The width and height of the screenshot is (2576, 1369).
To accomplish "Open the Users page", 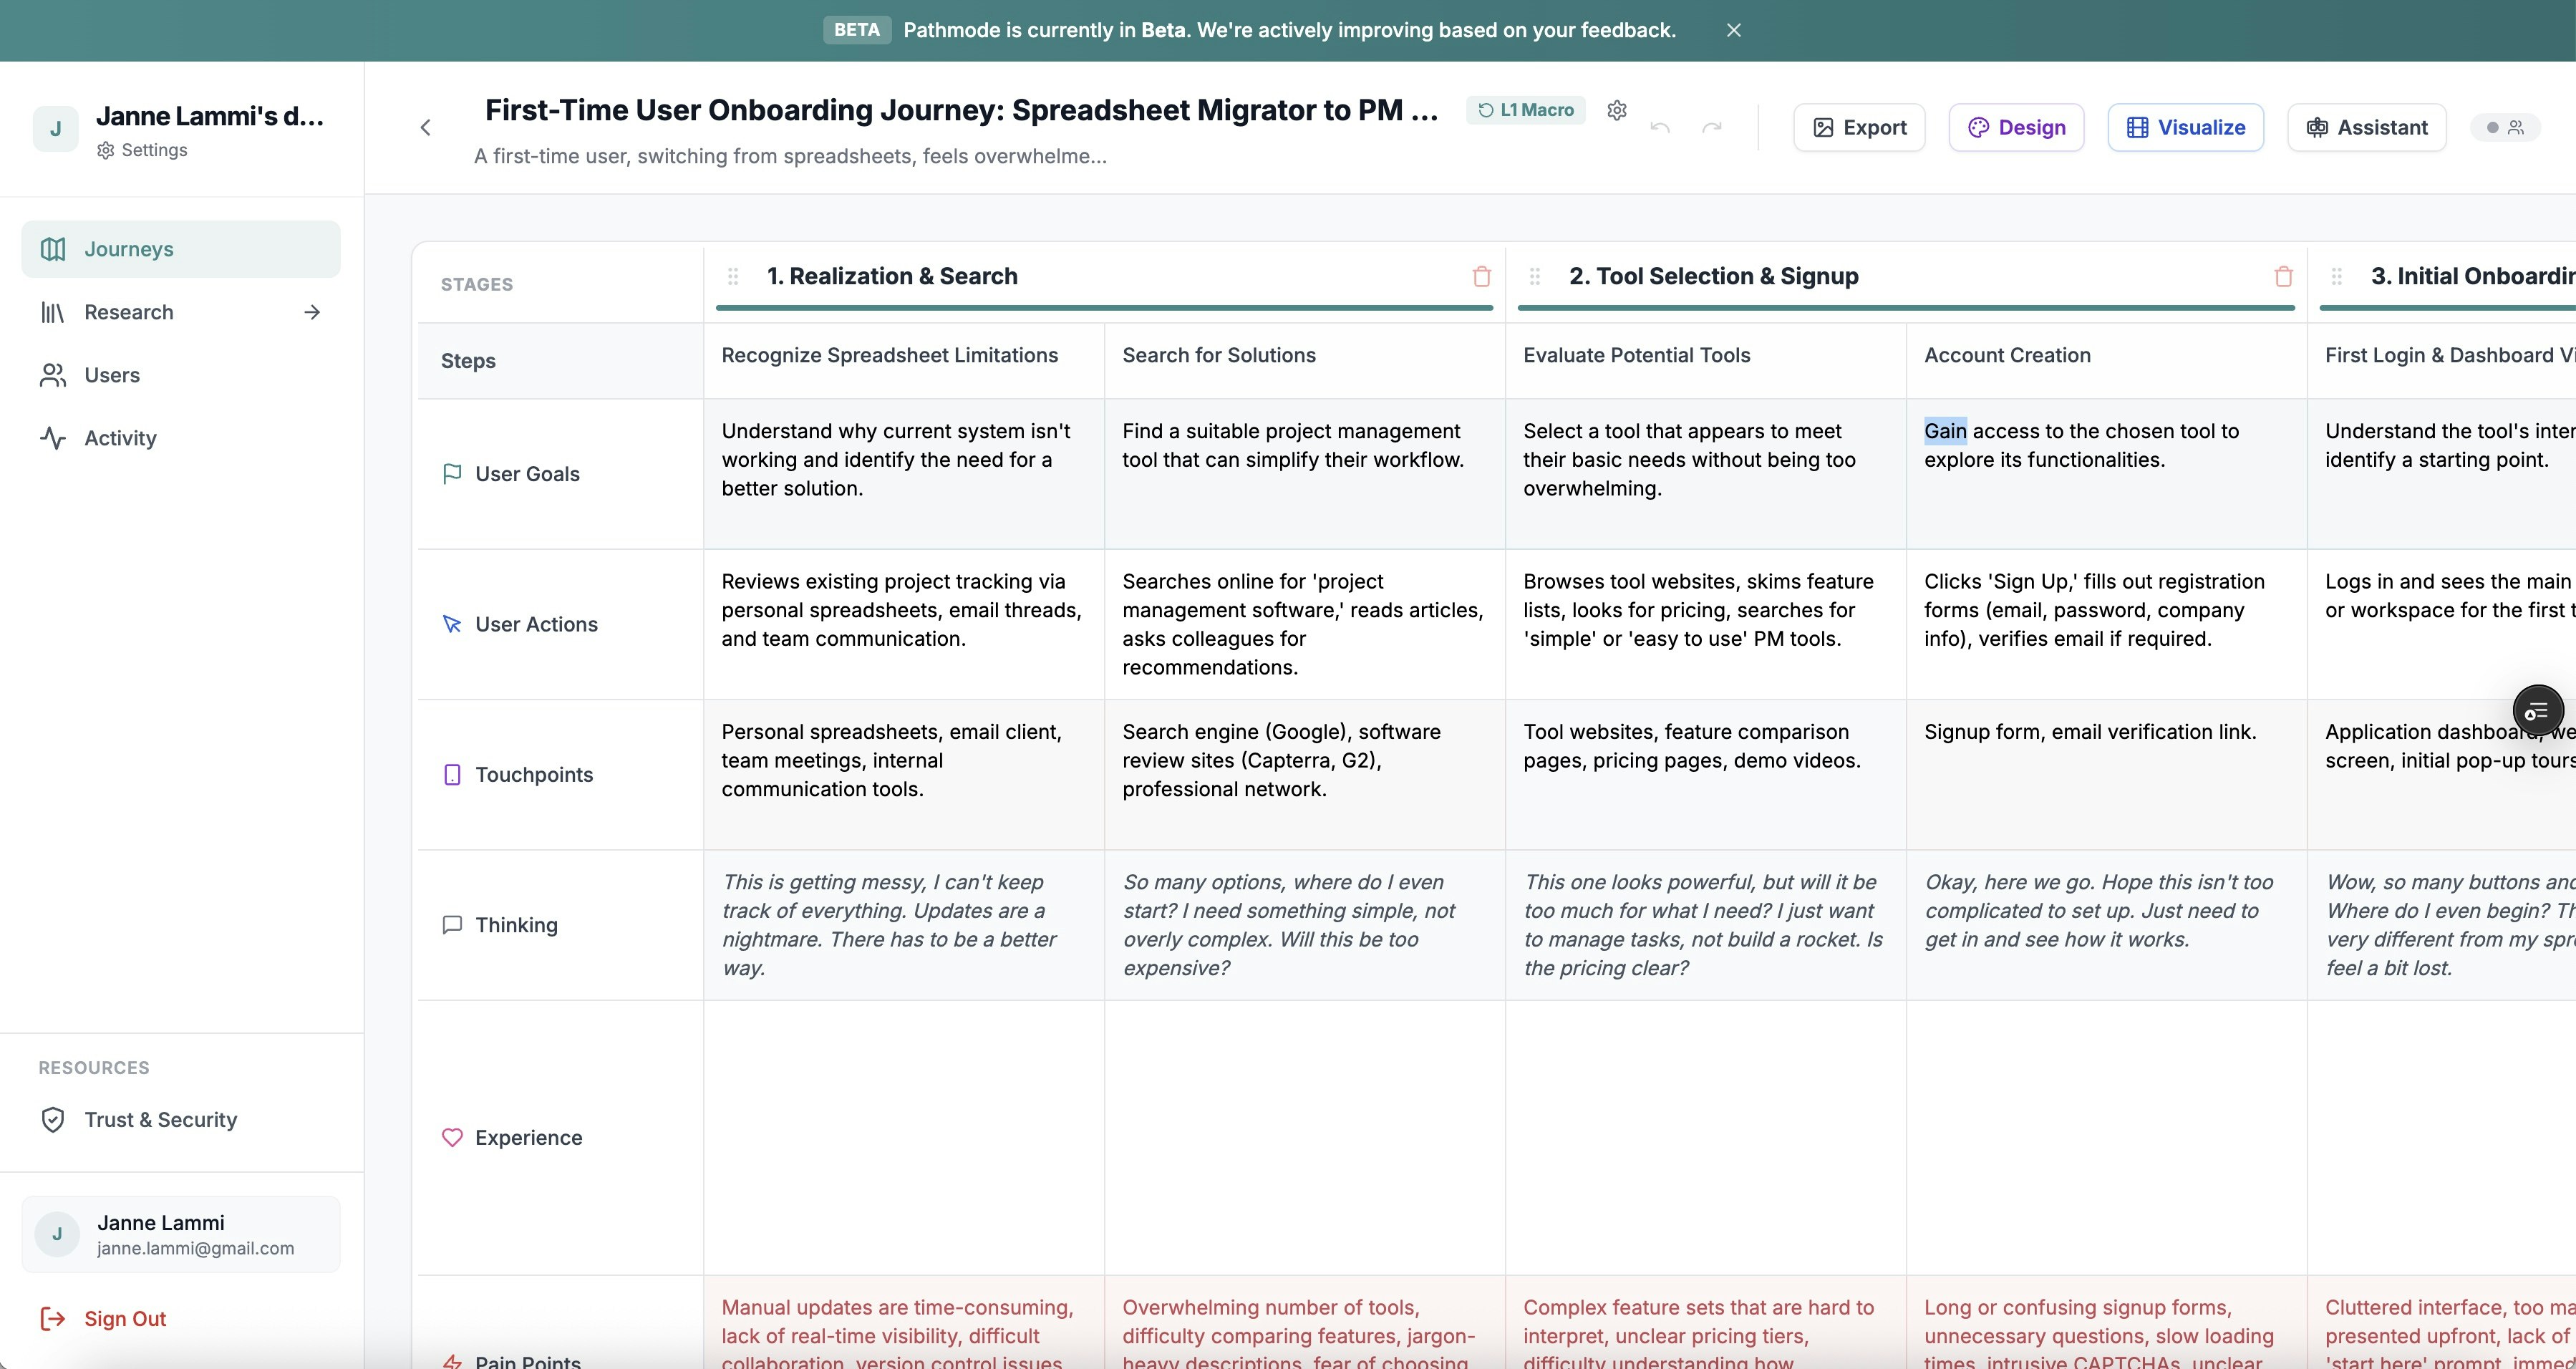I will coord(112,375).
